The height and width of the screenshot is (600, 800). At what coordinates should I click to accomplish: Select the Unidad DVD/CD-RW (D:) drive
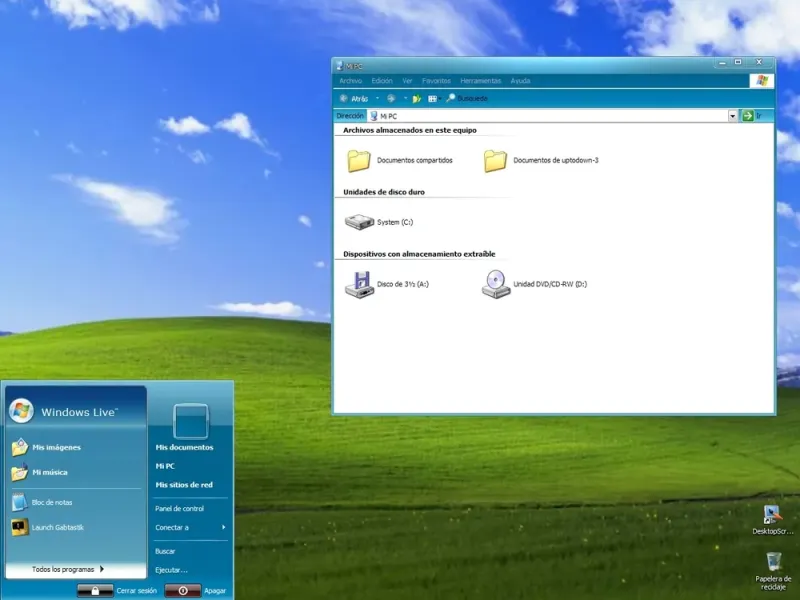pyautogui.click(x=534, y=284)
